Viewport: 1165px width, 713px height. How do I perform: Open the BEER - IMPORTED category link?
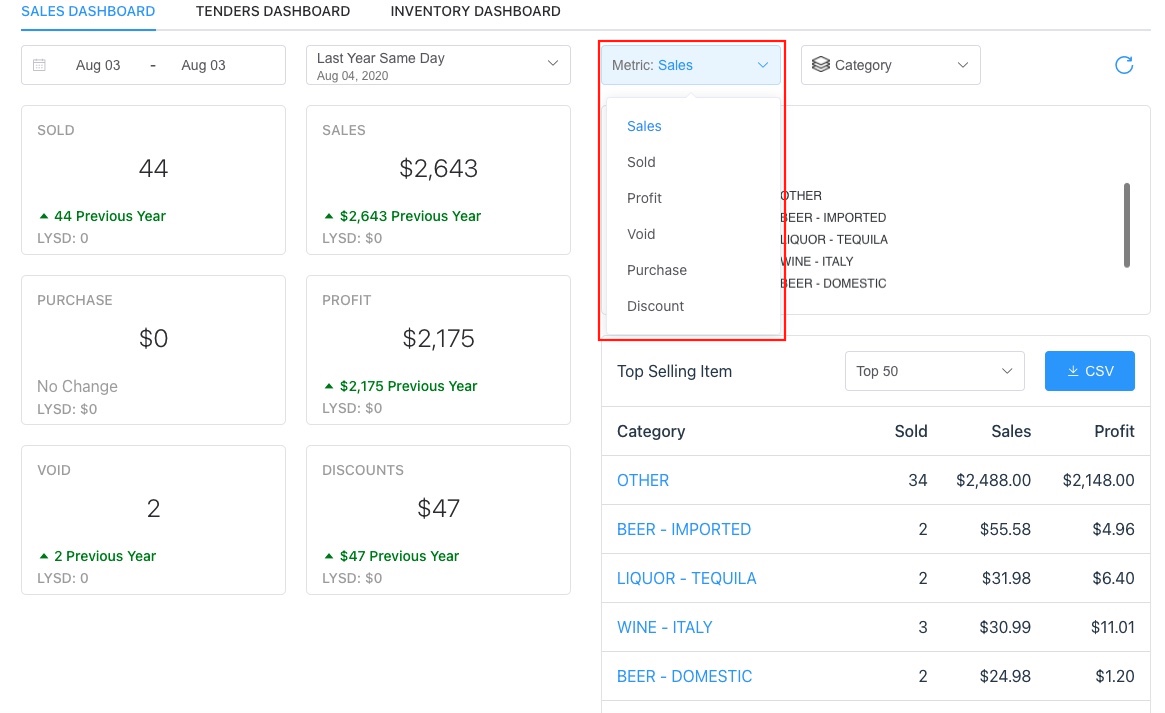coord(683,529)
